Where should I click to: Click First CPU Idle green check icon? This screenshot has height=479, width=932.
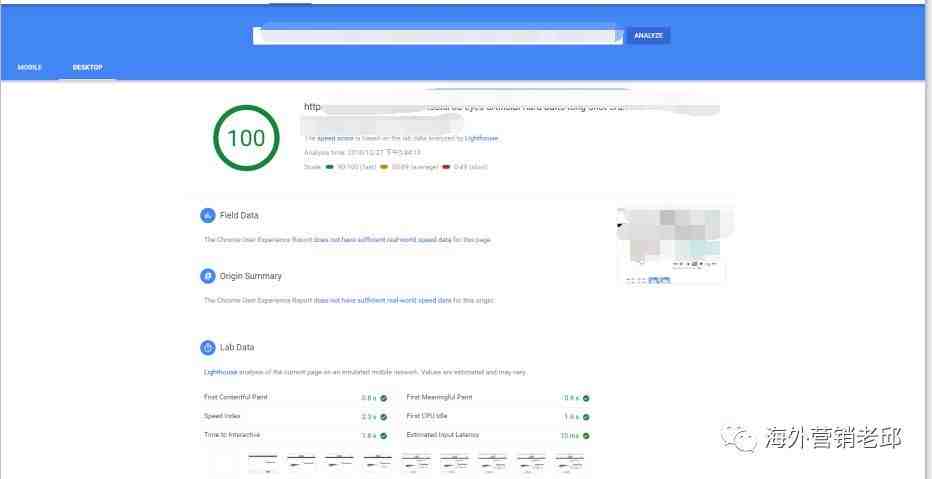[585, 417]
